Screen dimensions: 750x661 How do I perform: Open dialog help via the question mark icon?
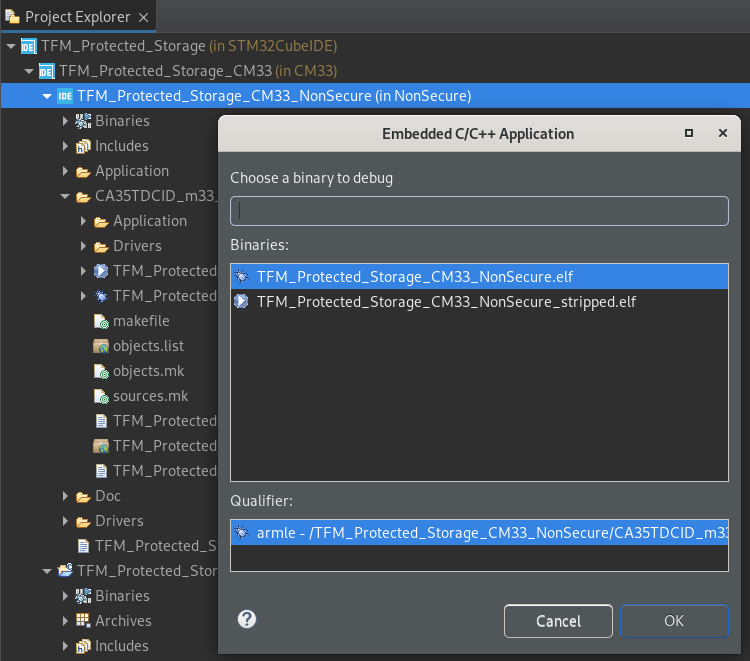click(247, 619)
